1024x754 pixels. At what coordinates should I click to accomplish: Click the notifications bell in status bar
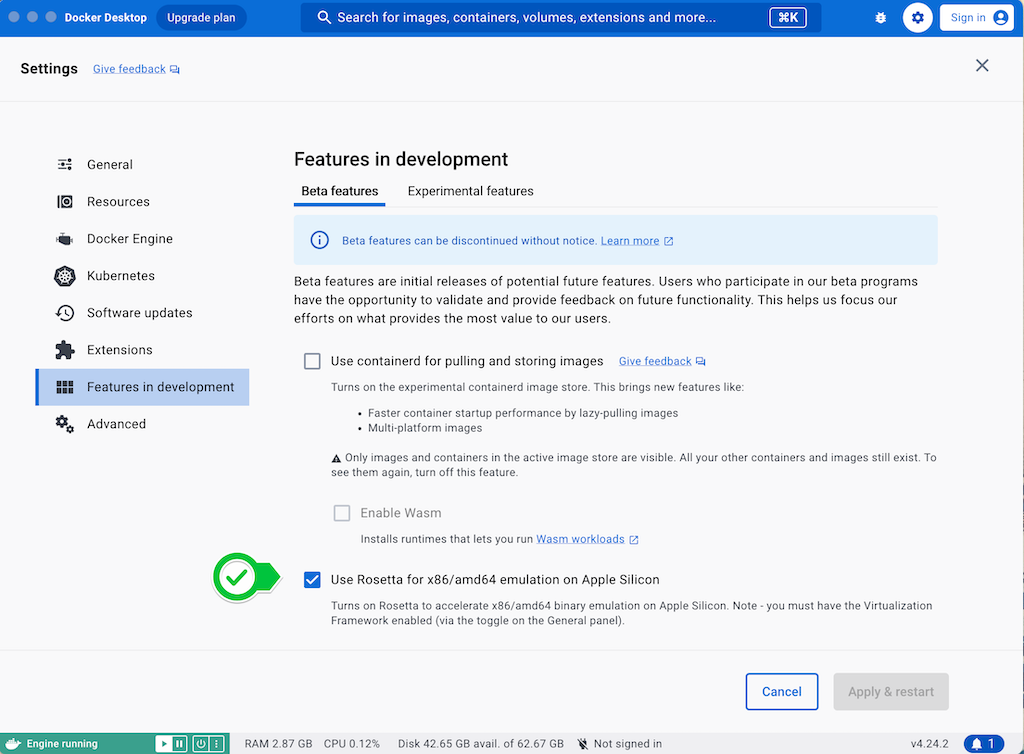tap(984, 744)
